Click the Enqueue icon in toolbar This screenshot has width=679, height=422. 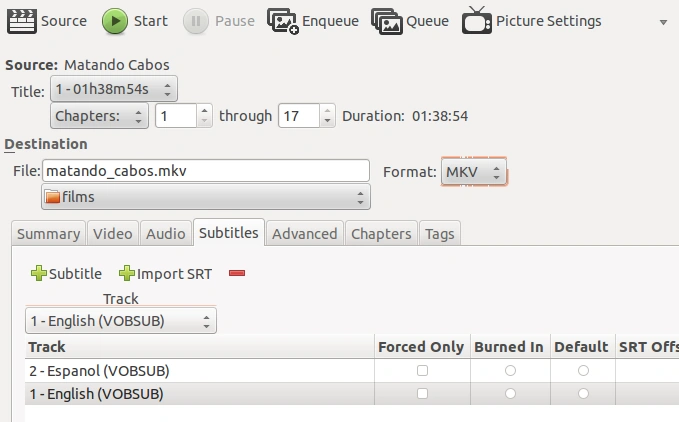point(284,20)
